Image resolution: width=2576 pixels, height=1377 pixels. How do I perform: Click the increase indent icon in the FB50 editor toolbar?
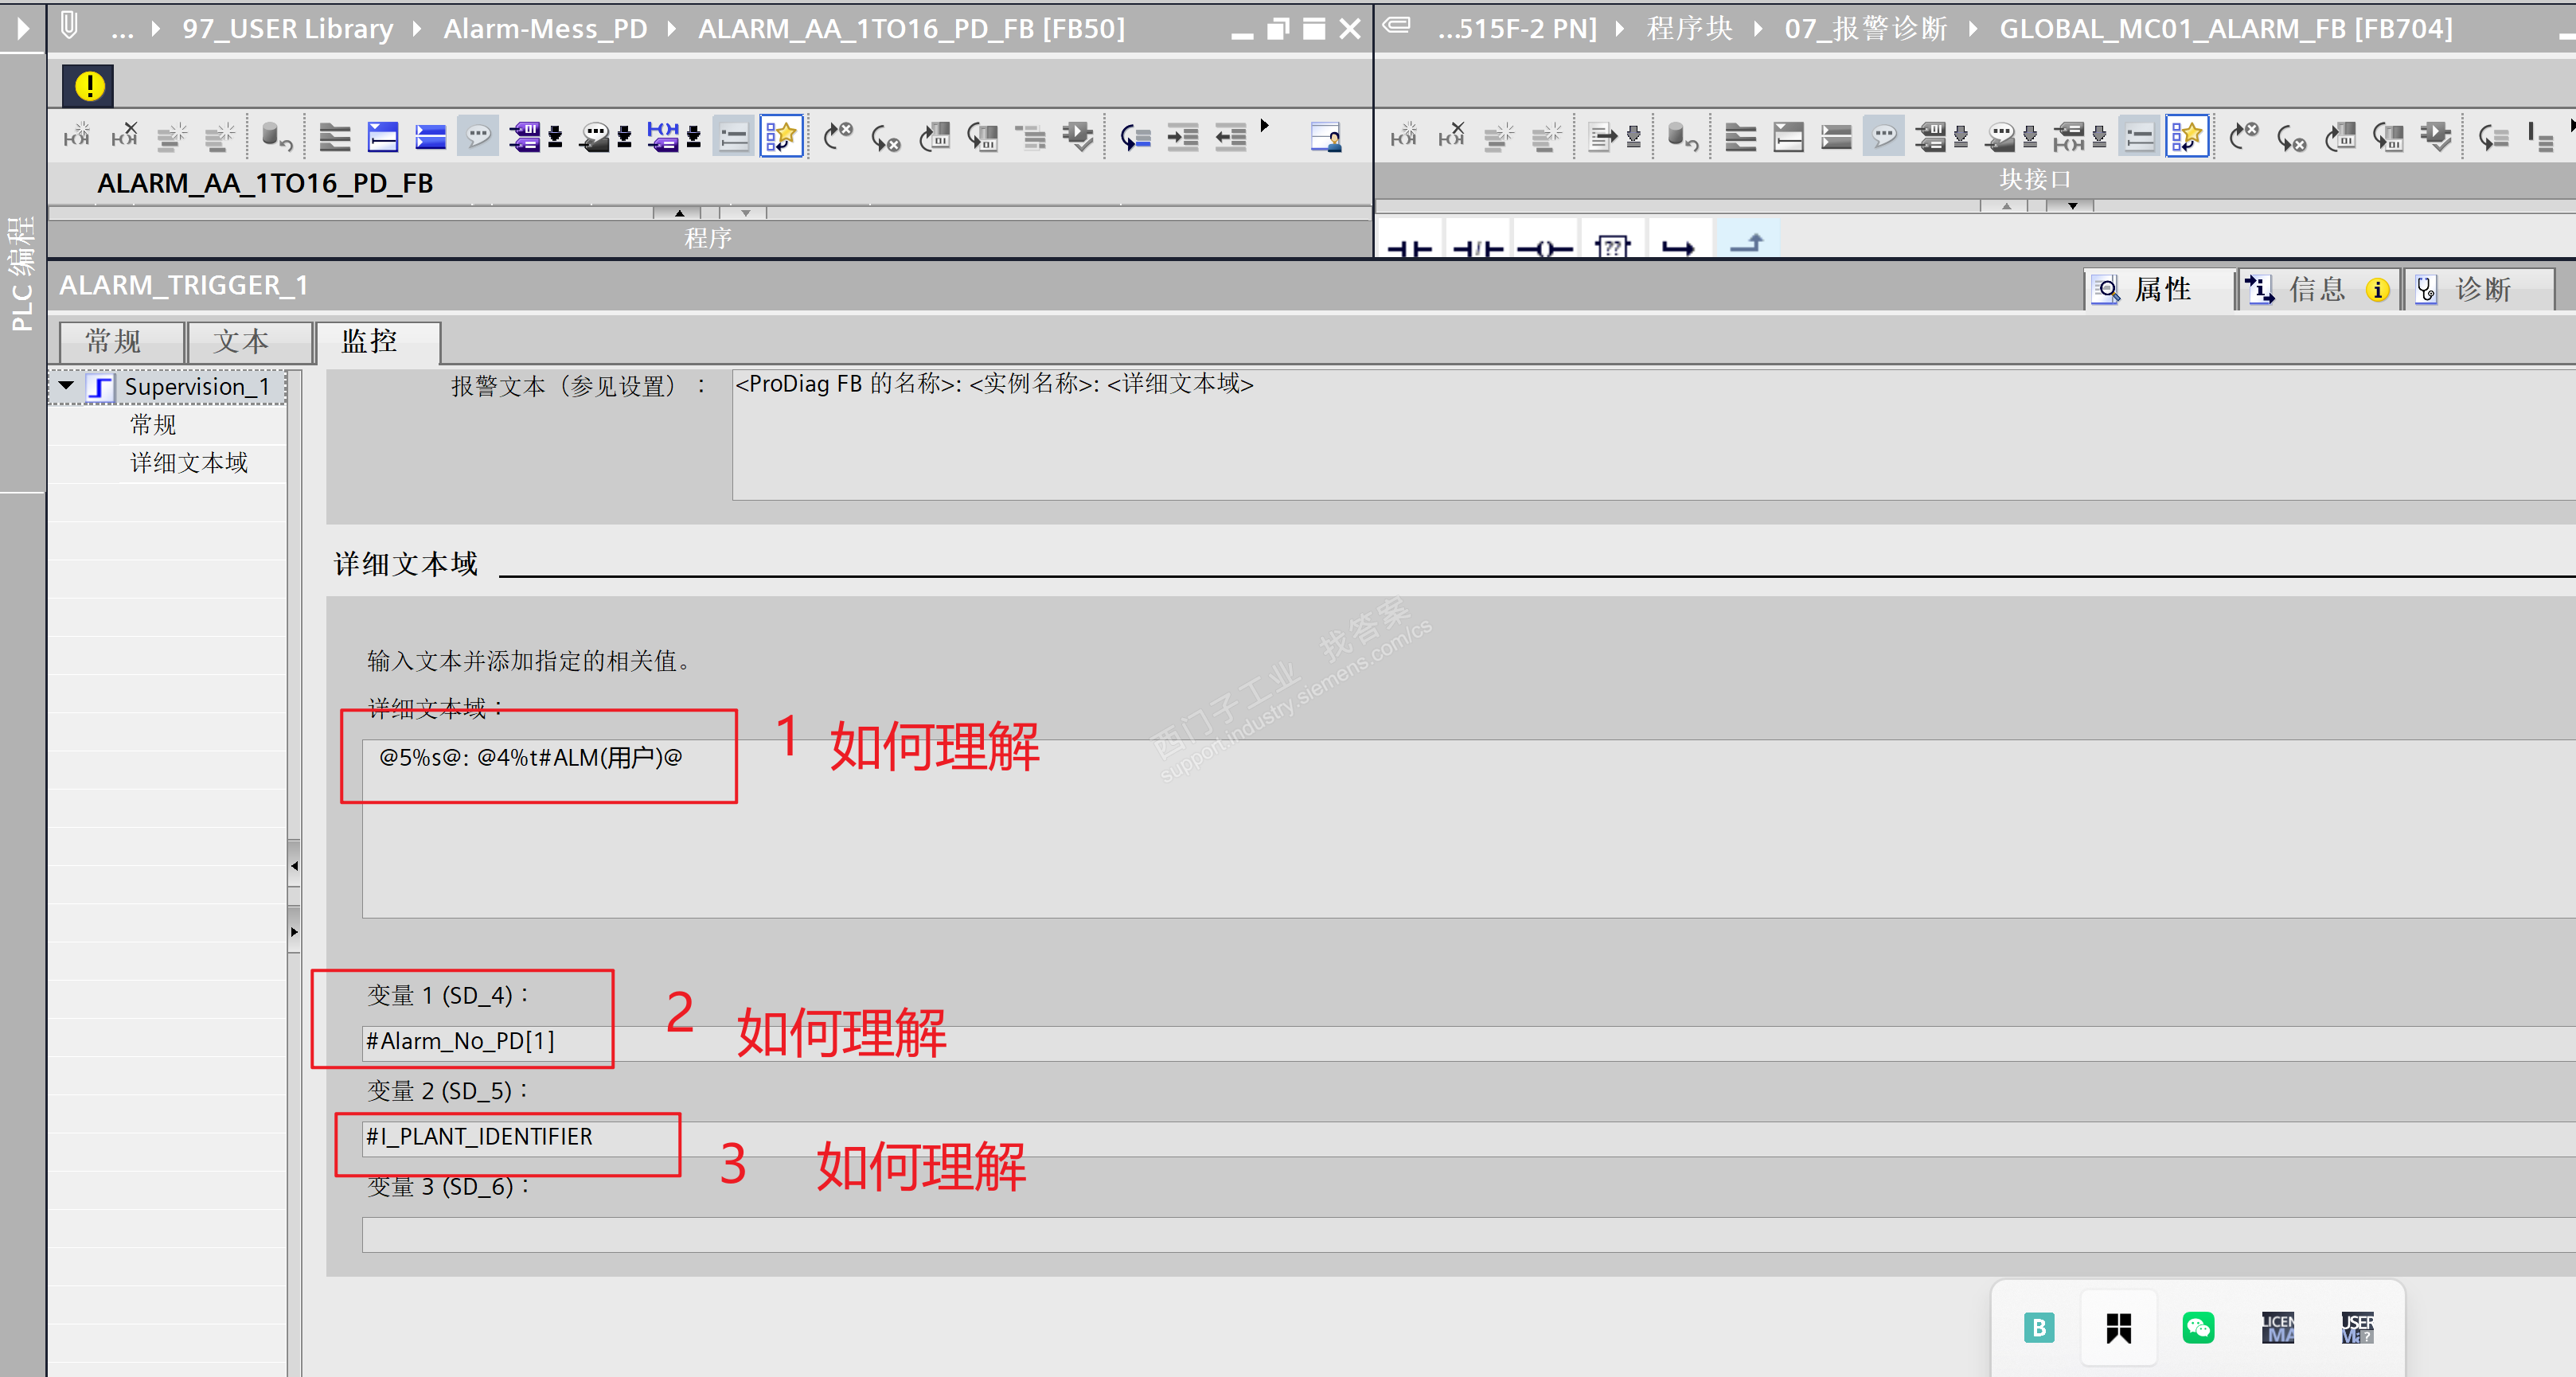point(1183,136)
